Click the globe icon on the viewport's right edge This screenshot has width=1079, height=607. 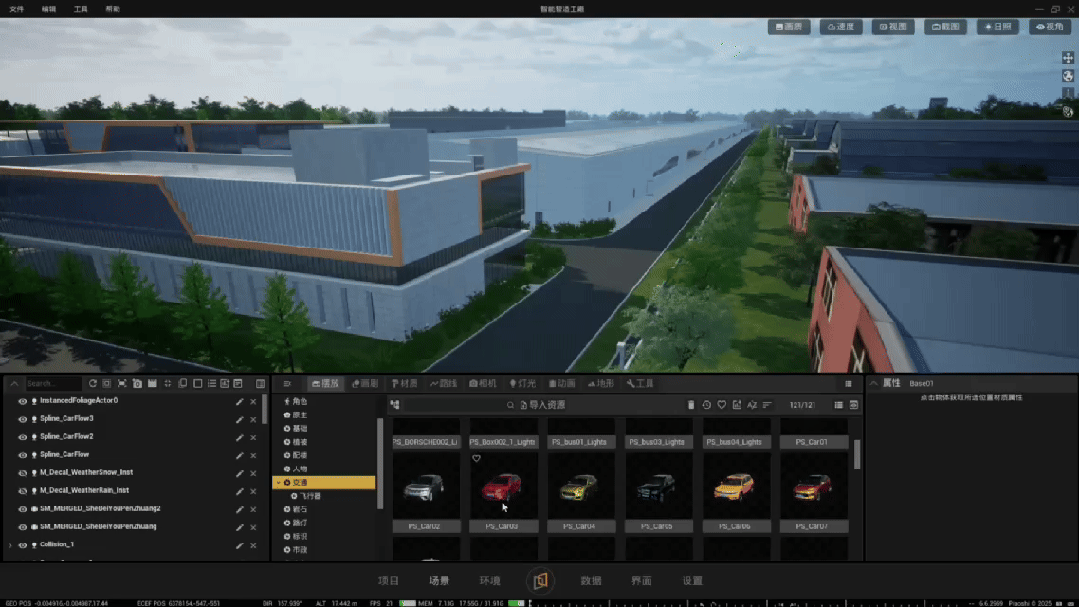click(x=1067, y=76)
